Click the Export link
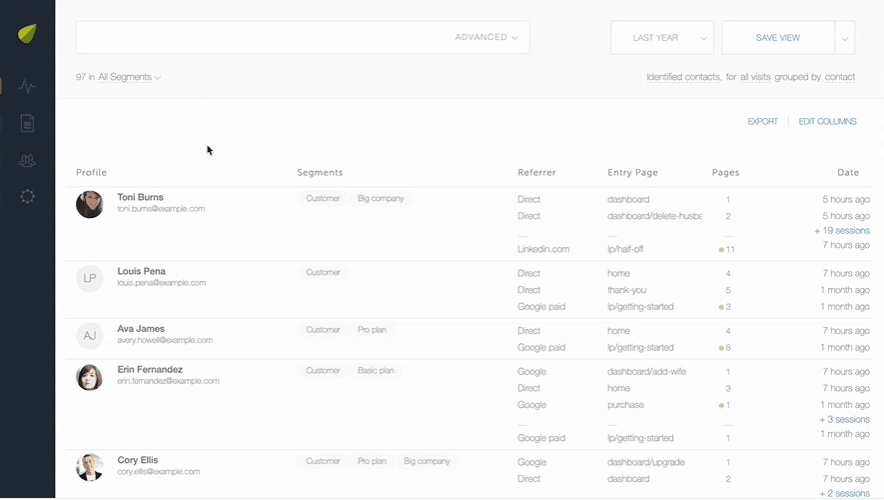Viewport: 884px width, 500px height. (x=762, y=122)
